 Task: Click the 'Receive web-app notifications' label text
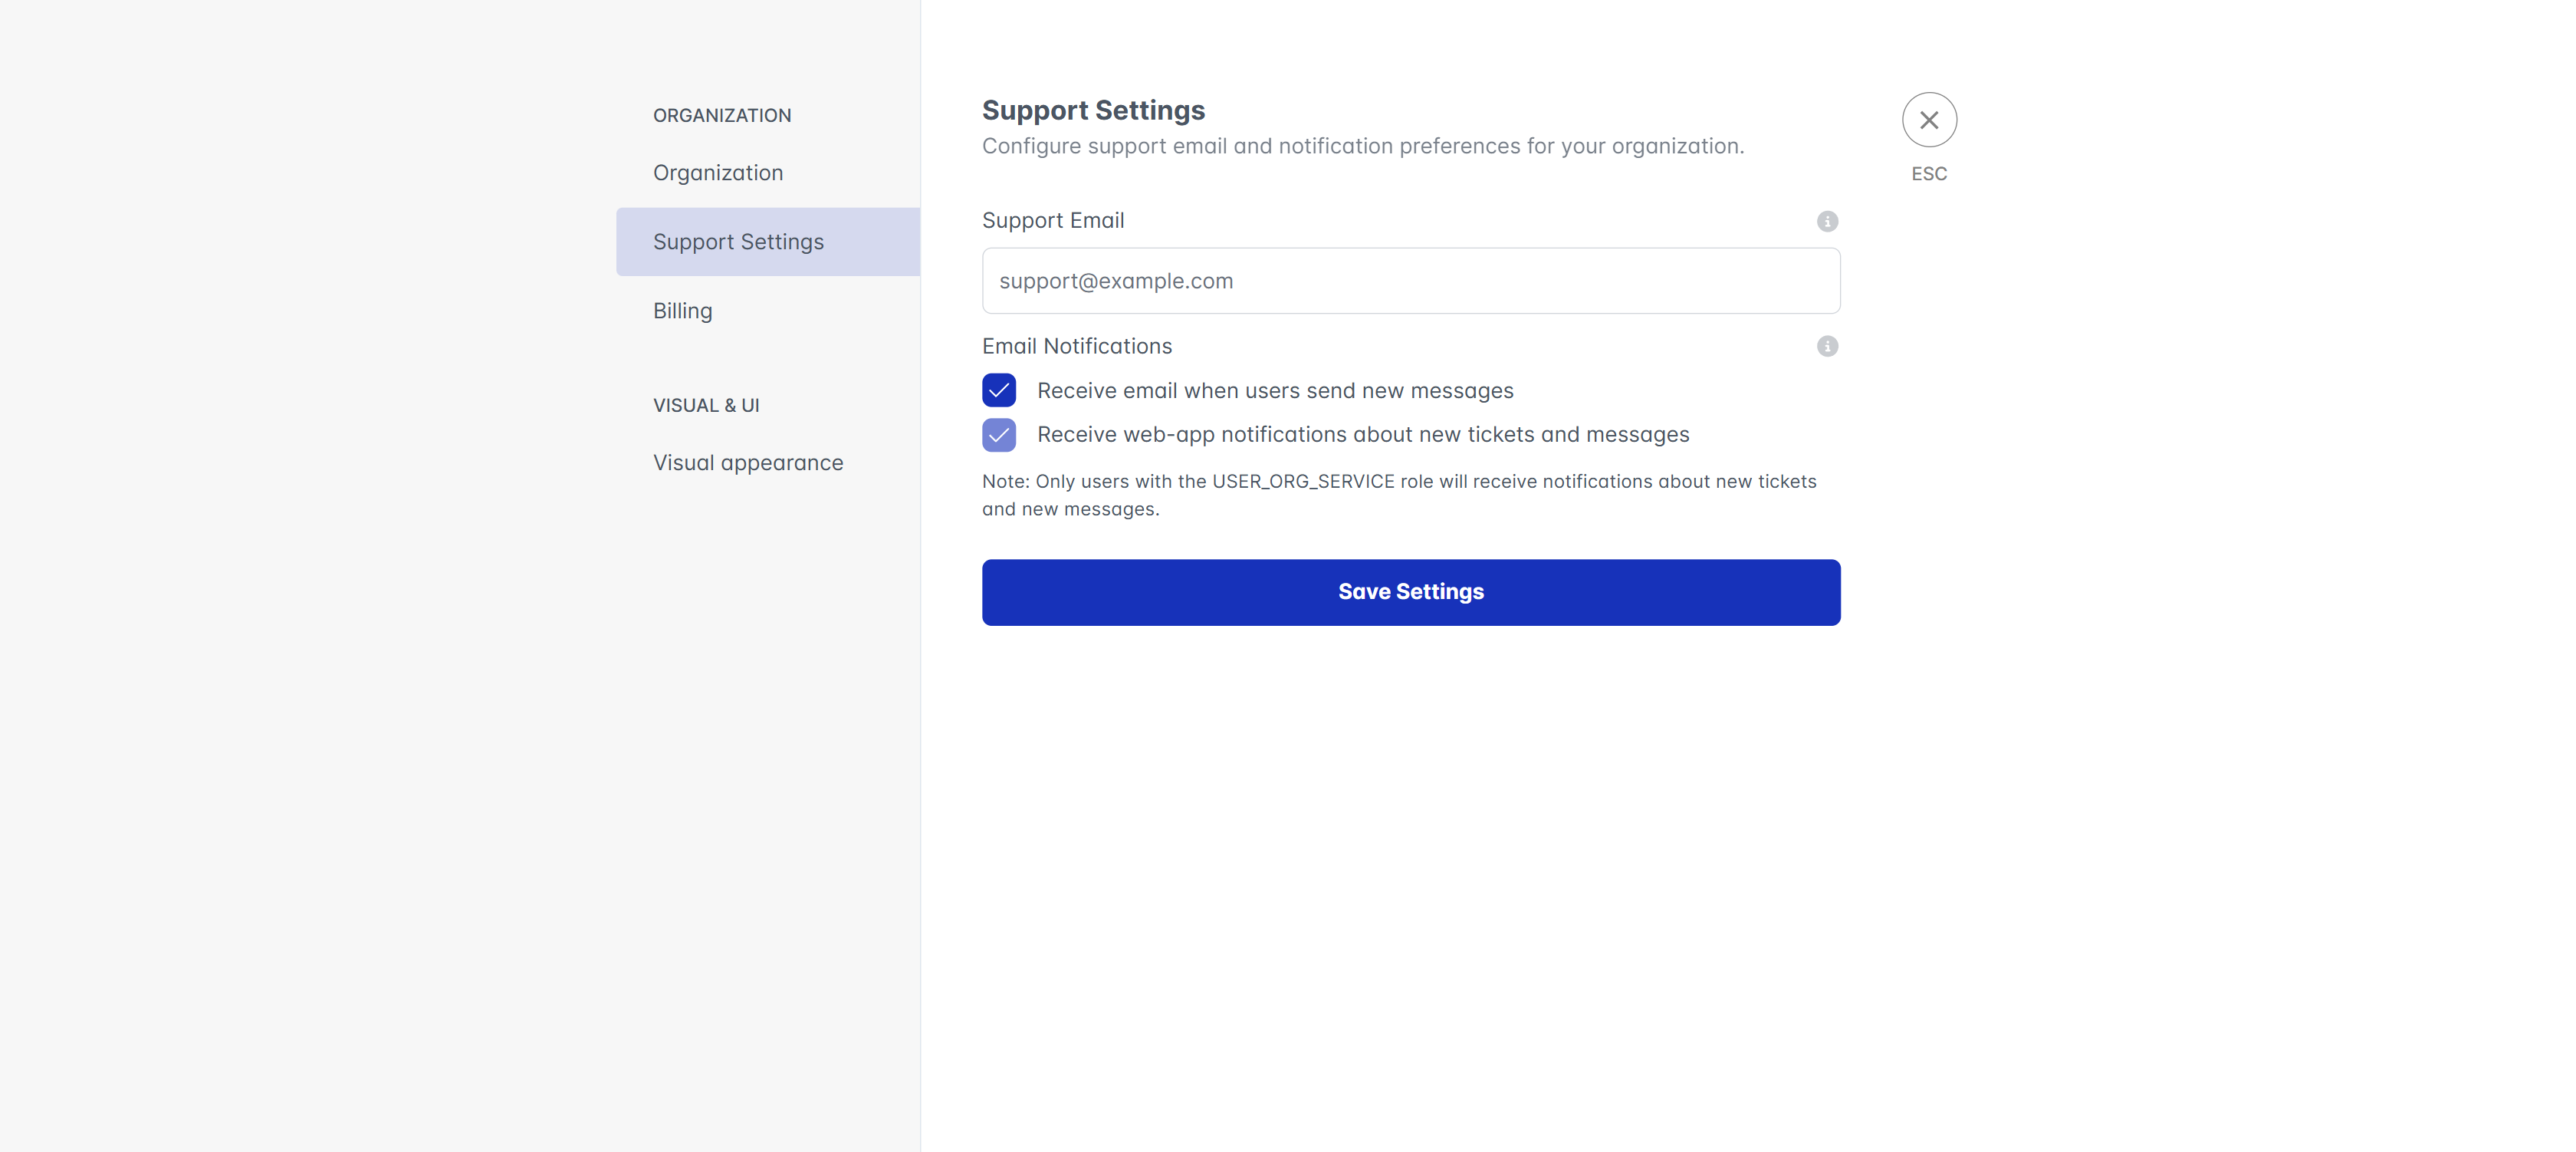pos(1362,435)
